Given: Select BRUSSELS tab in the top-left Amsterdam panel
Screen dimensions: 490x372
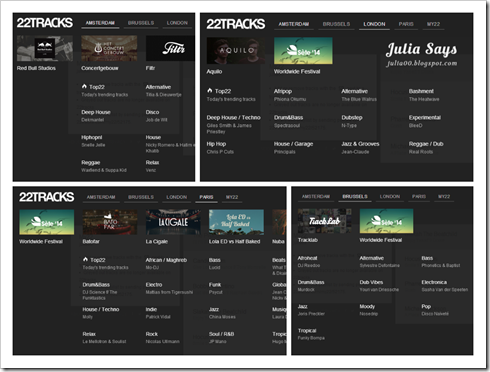Looking at the screenshot, I should (141, 23).
